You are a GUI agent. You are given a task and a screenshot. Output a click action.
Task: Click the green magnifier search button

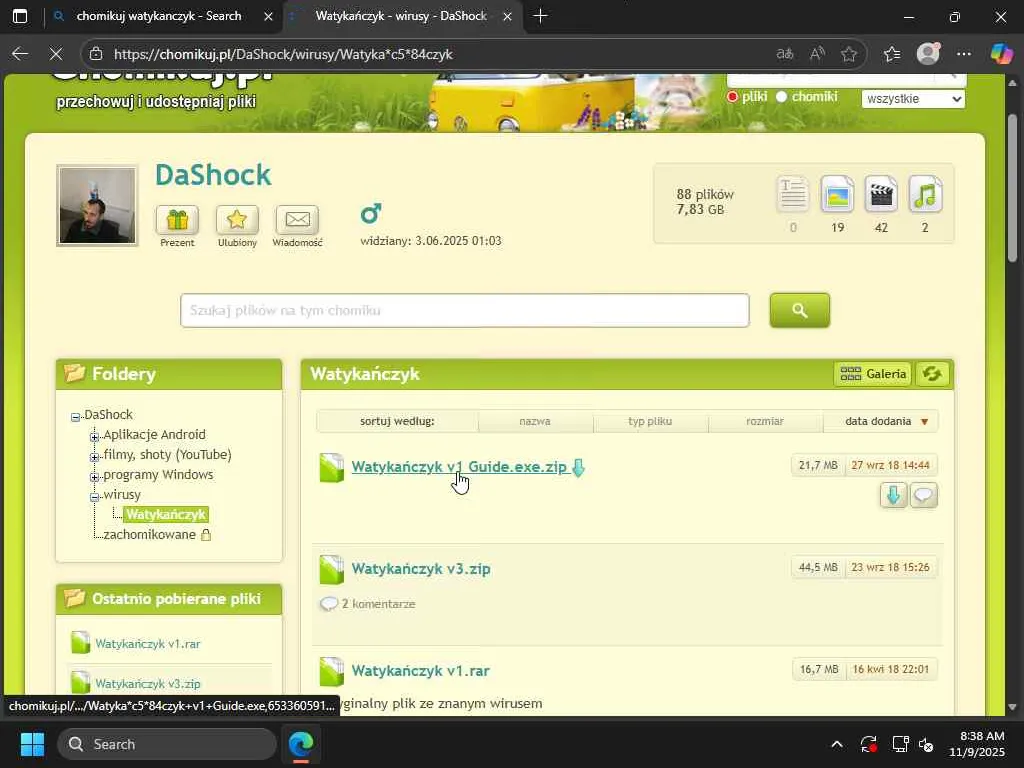click(800, 310)
